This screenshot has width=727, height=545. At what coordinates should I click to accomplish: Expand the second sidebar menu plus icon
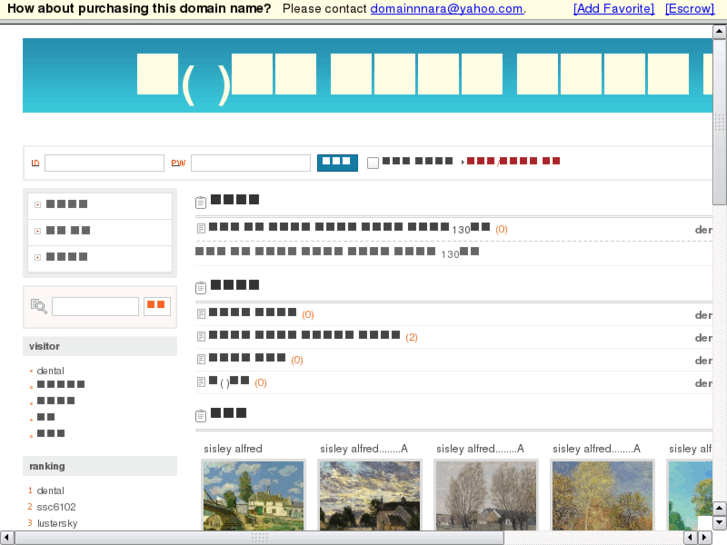pyautogui.click(x=38, y=231)
